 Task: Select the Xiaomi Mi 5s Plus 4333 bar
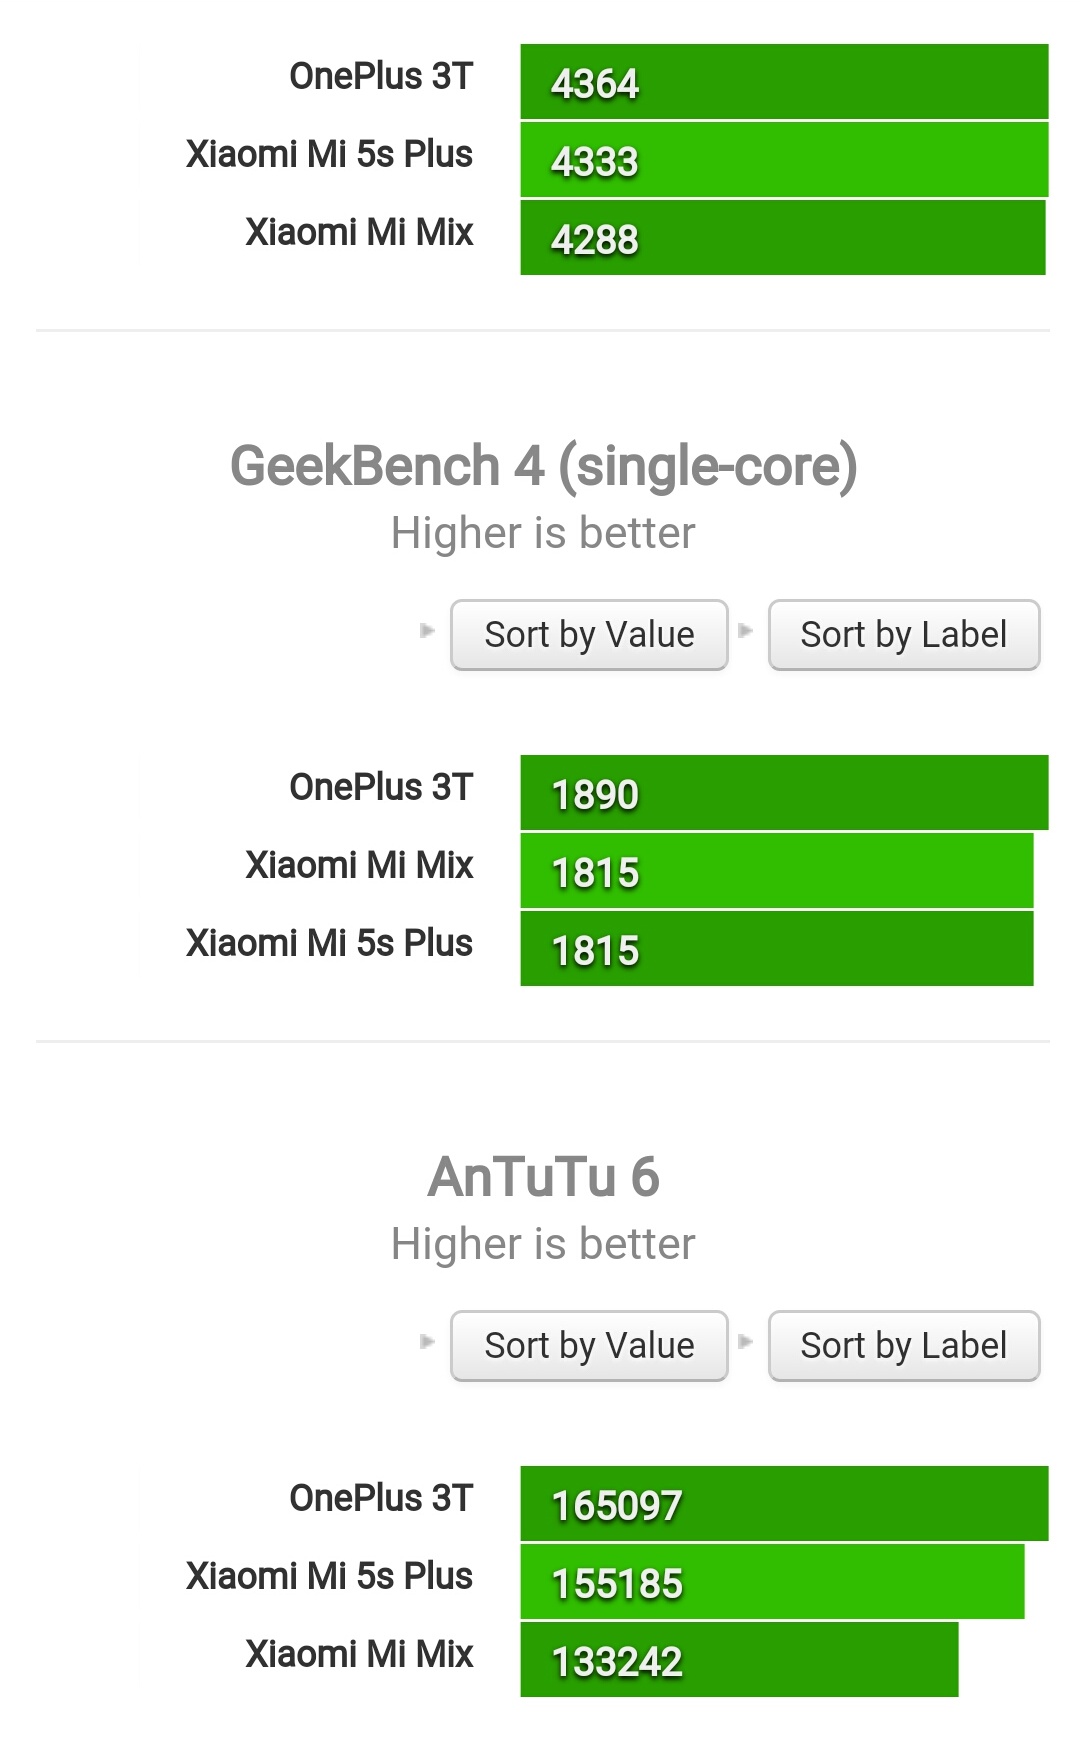(x=784, y=160)
